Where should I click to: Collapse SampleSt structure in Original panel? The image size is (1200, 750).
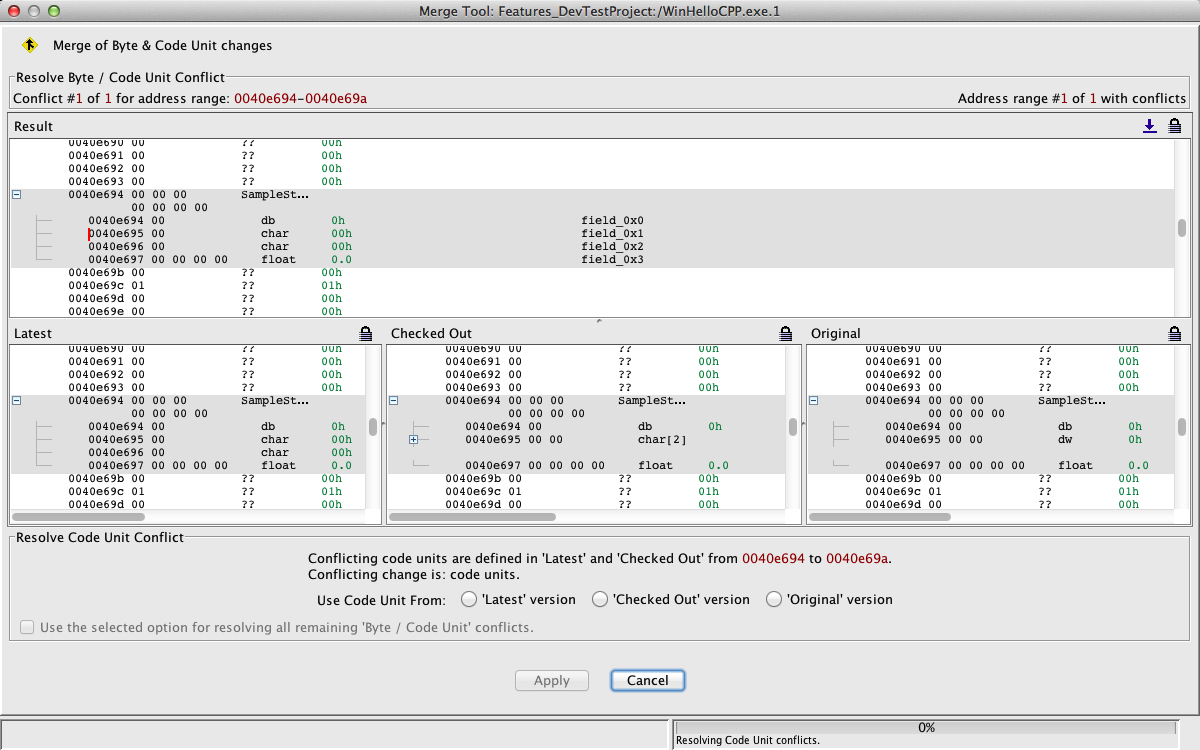coord(813,401)
